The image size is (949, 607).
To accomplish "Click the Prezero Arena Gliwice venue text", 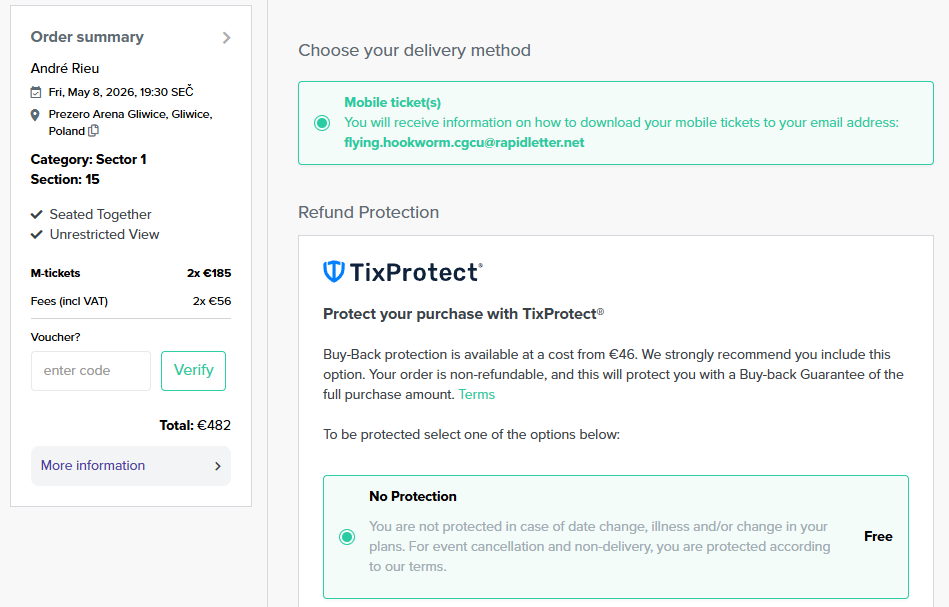I will (130, 114).
